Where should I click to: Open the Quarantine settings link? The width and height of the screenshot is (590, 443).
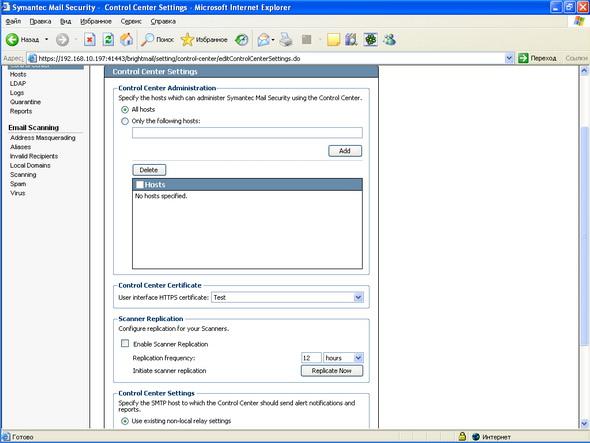[25, 102]
